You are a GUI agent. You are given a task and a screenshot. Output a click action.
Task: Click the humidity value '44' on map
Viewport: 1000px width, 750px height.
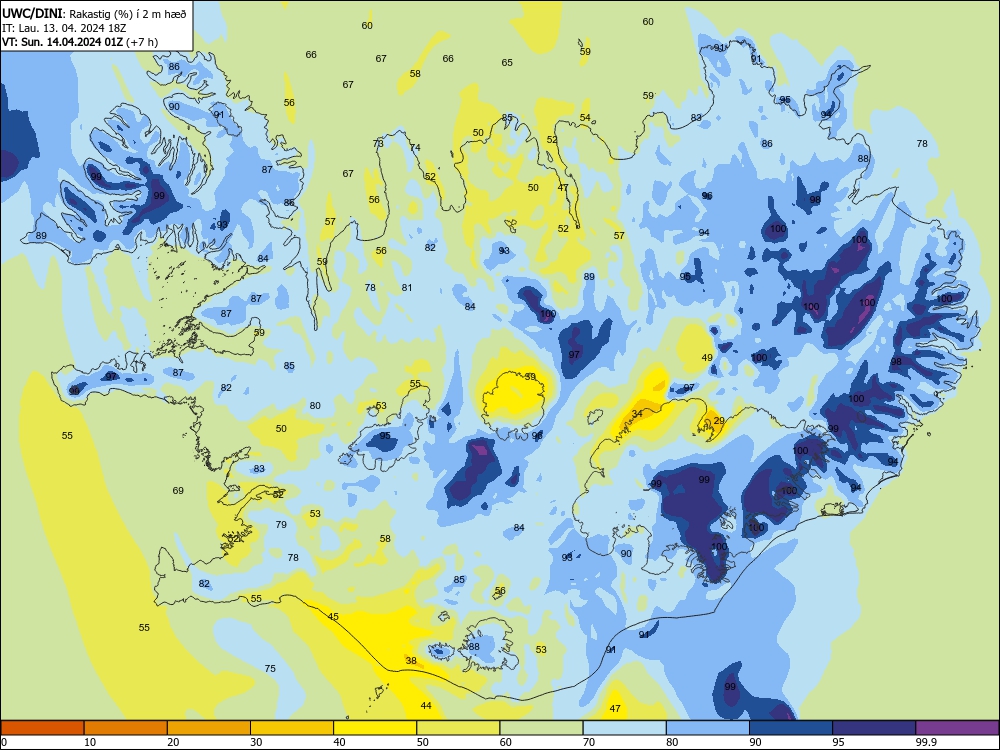coord(426,705)
